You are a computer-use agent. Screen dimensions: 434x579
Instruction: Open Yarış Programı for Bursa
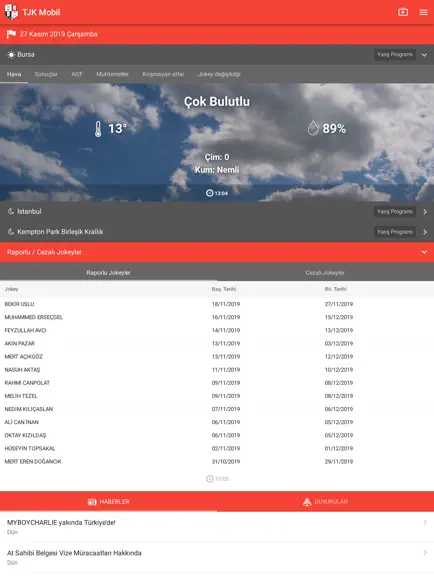(x=394, y=55)
